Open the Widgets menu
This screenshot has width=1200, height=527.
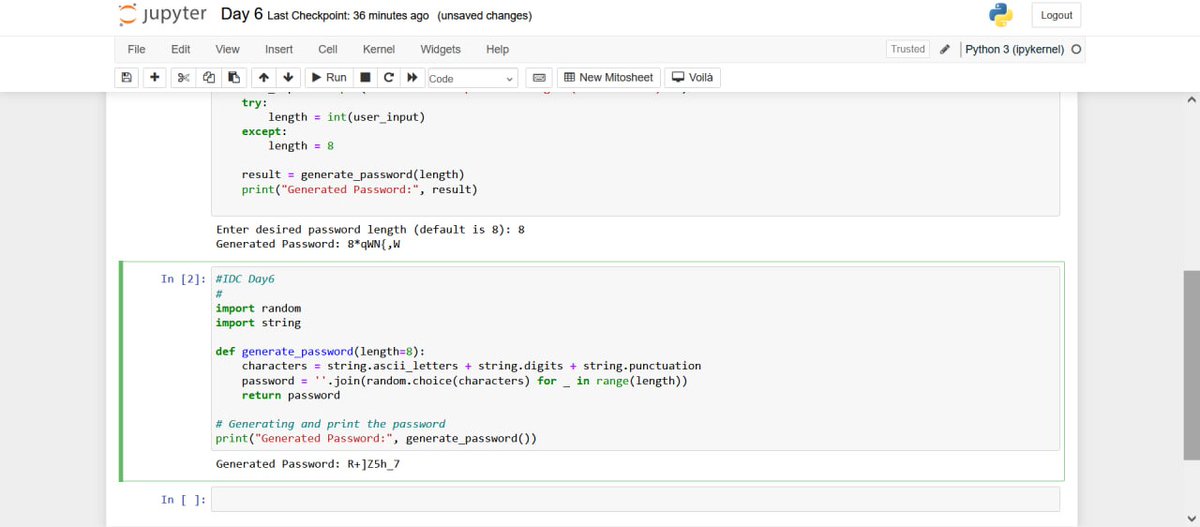441,49
